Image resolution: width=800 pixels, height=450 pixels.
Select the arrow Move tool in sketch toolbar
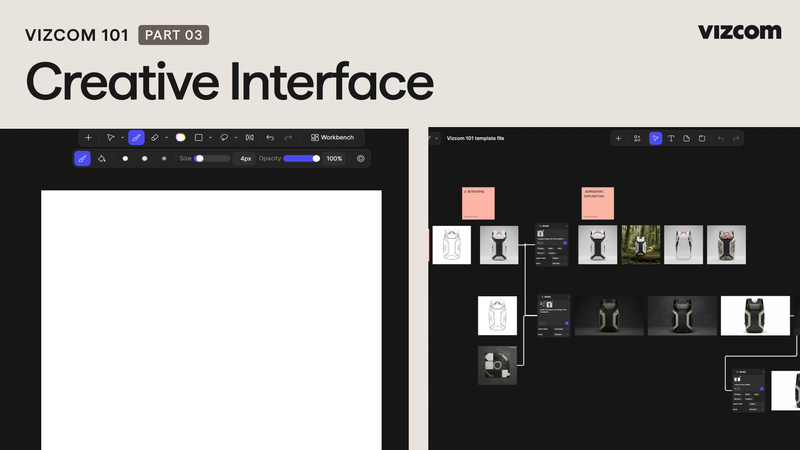pos(110,138)
